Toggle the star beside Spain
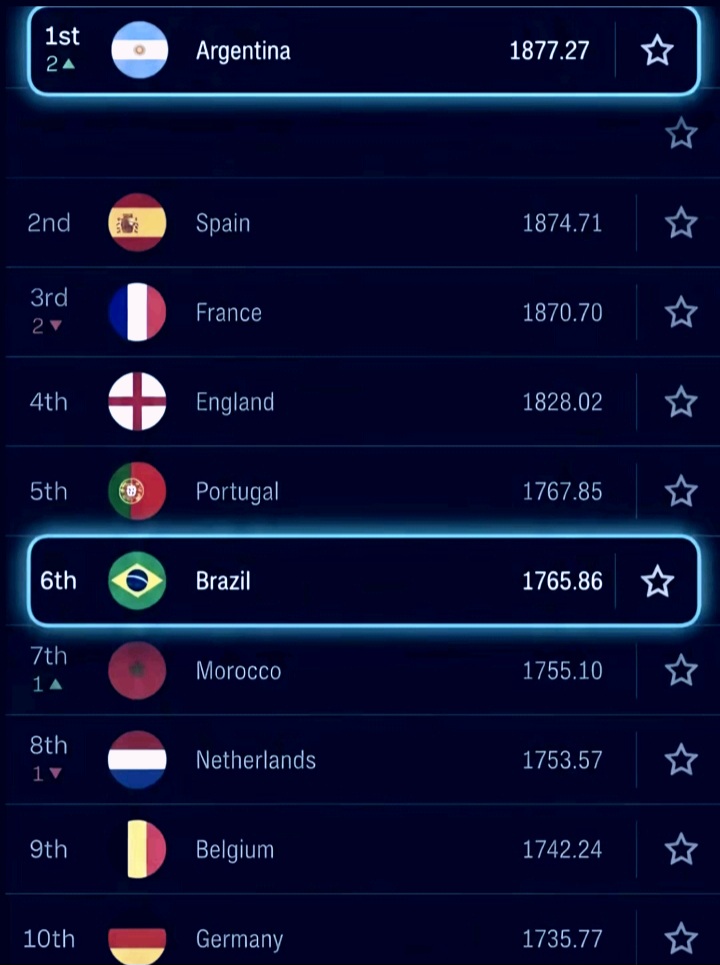The width and height of the screenshot is (720, 965). coord(681,223)
